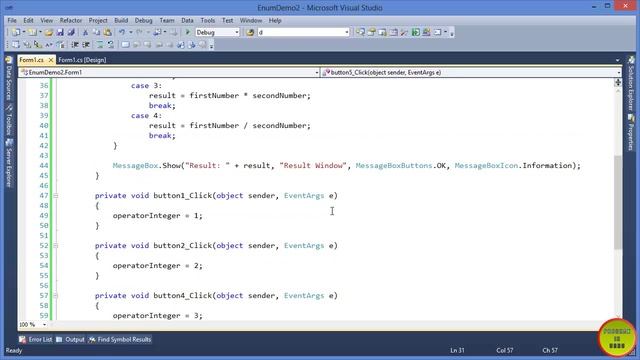
Task: Close the Form1.cs tab
Action: pos(51,60)
